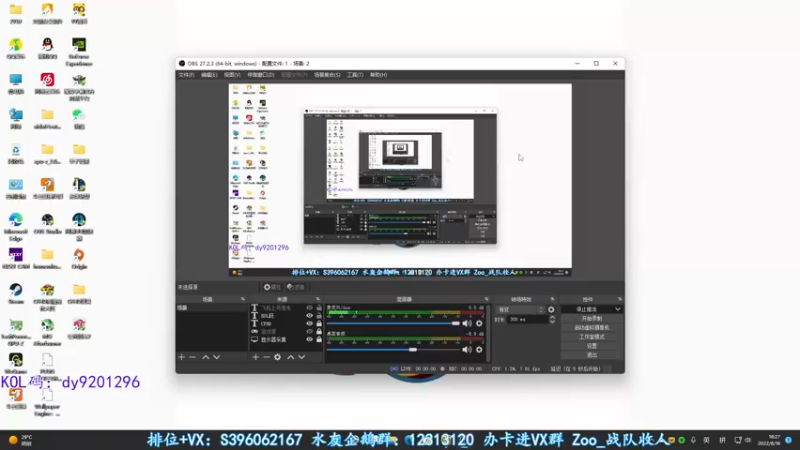Screen dimensions: 800x450
Task: Hide the 显示器采集 display capture source
Action: coord(309,339)
